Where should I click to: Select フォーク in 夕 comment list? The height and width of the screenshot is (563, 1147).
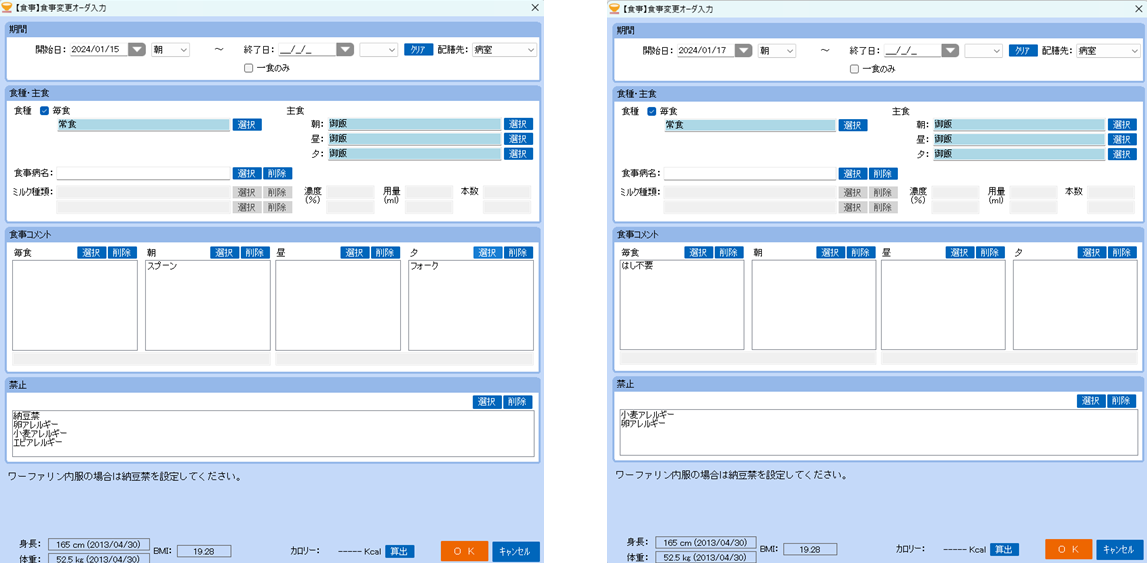[x=425, y=266]
